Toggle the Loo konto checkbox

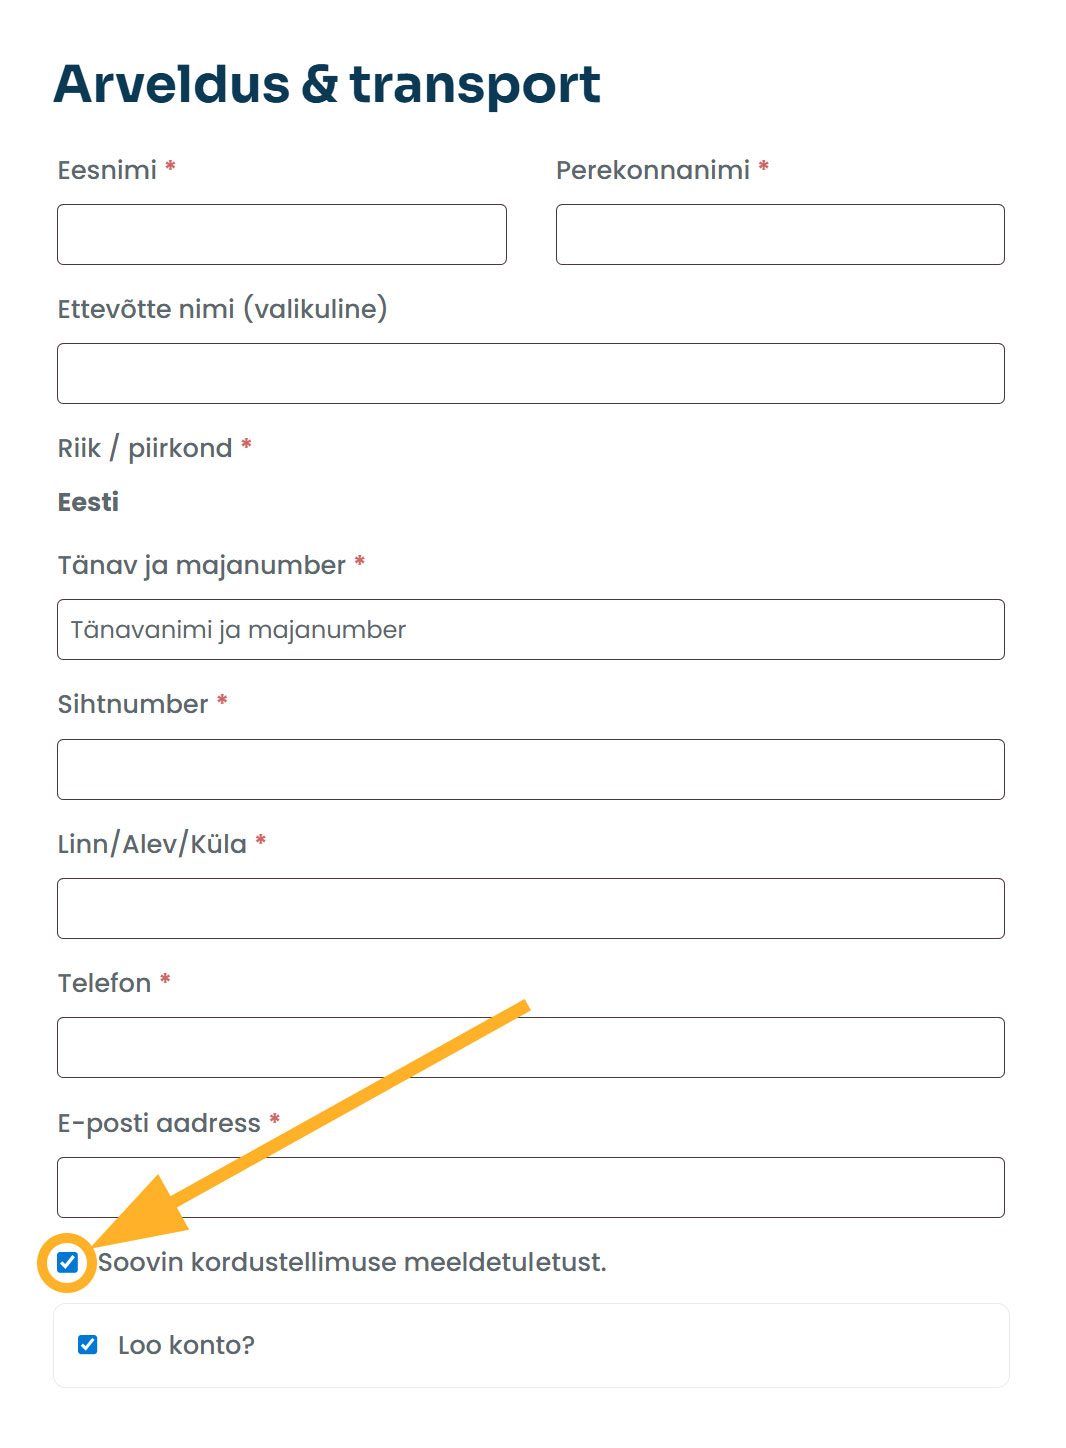click(x=88, y=1345)
